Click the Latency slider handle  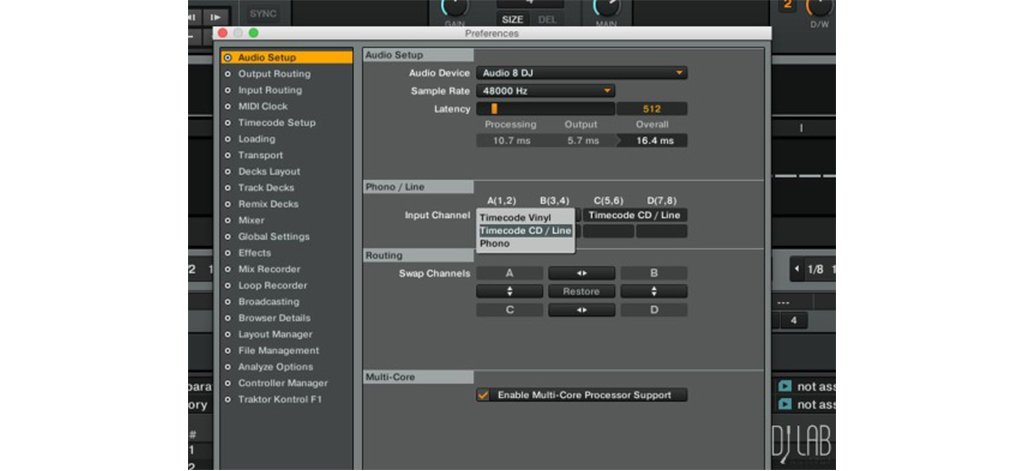(x=494, y=109)
